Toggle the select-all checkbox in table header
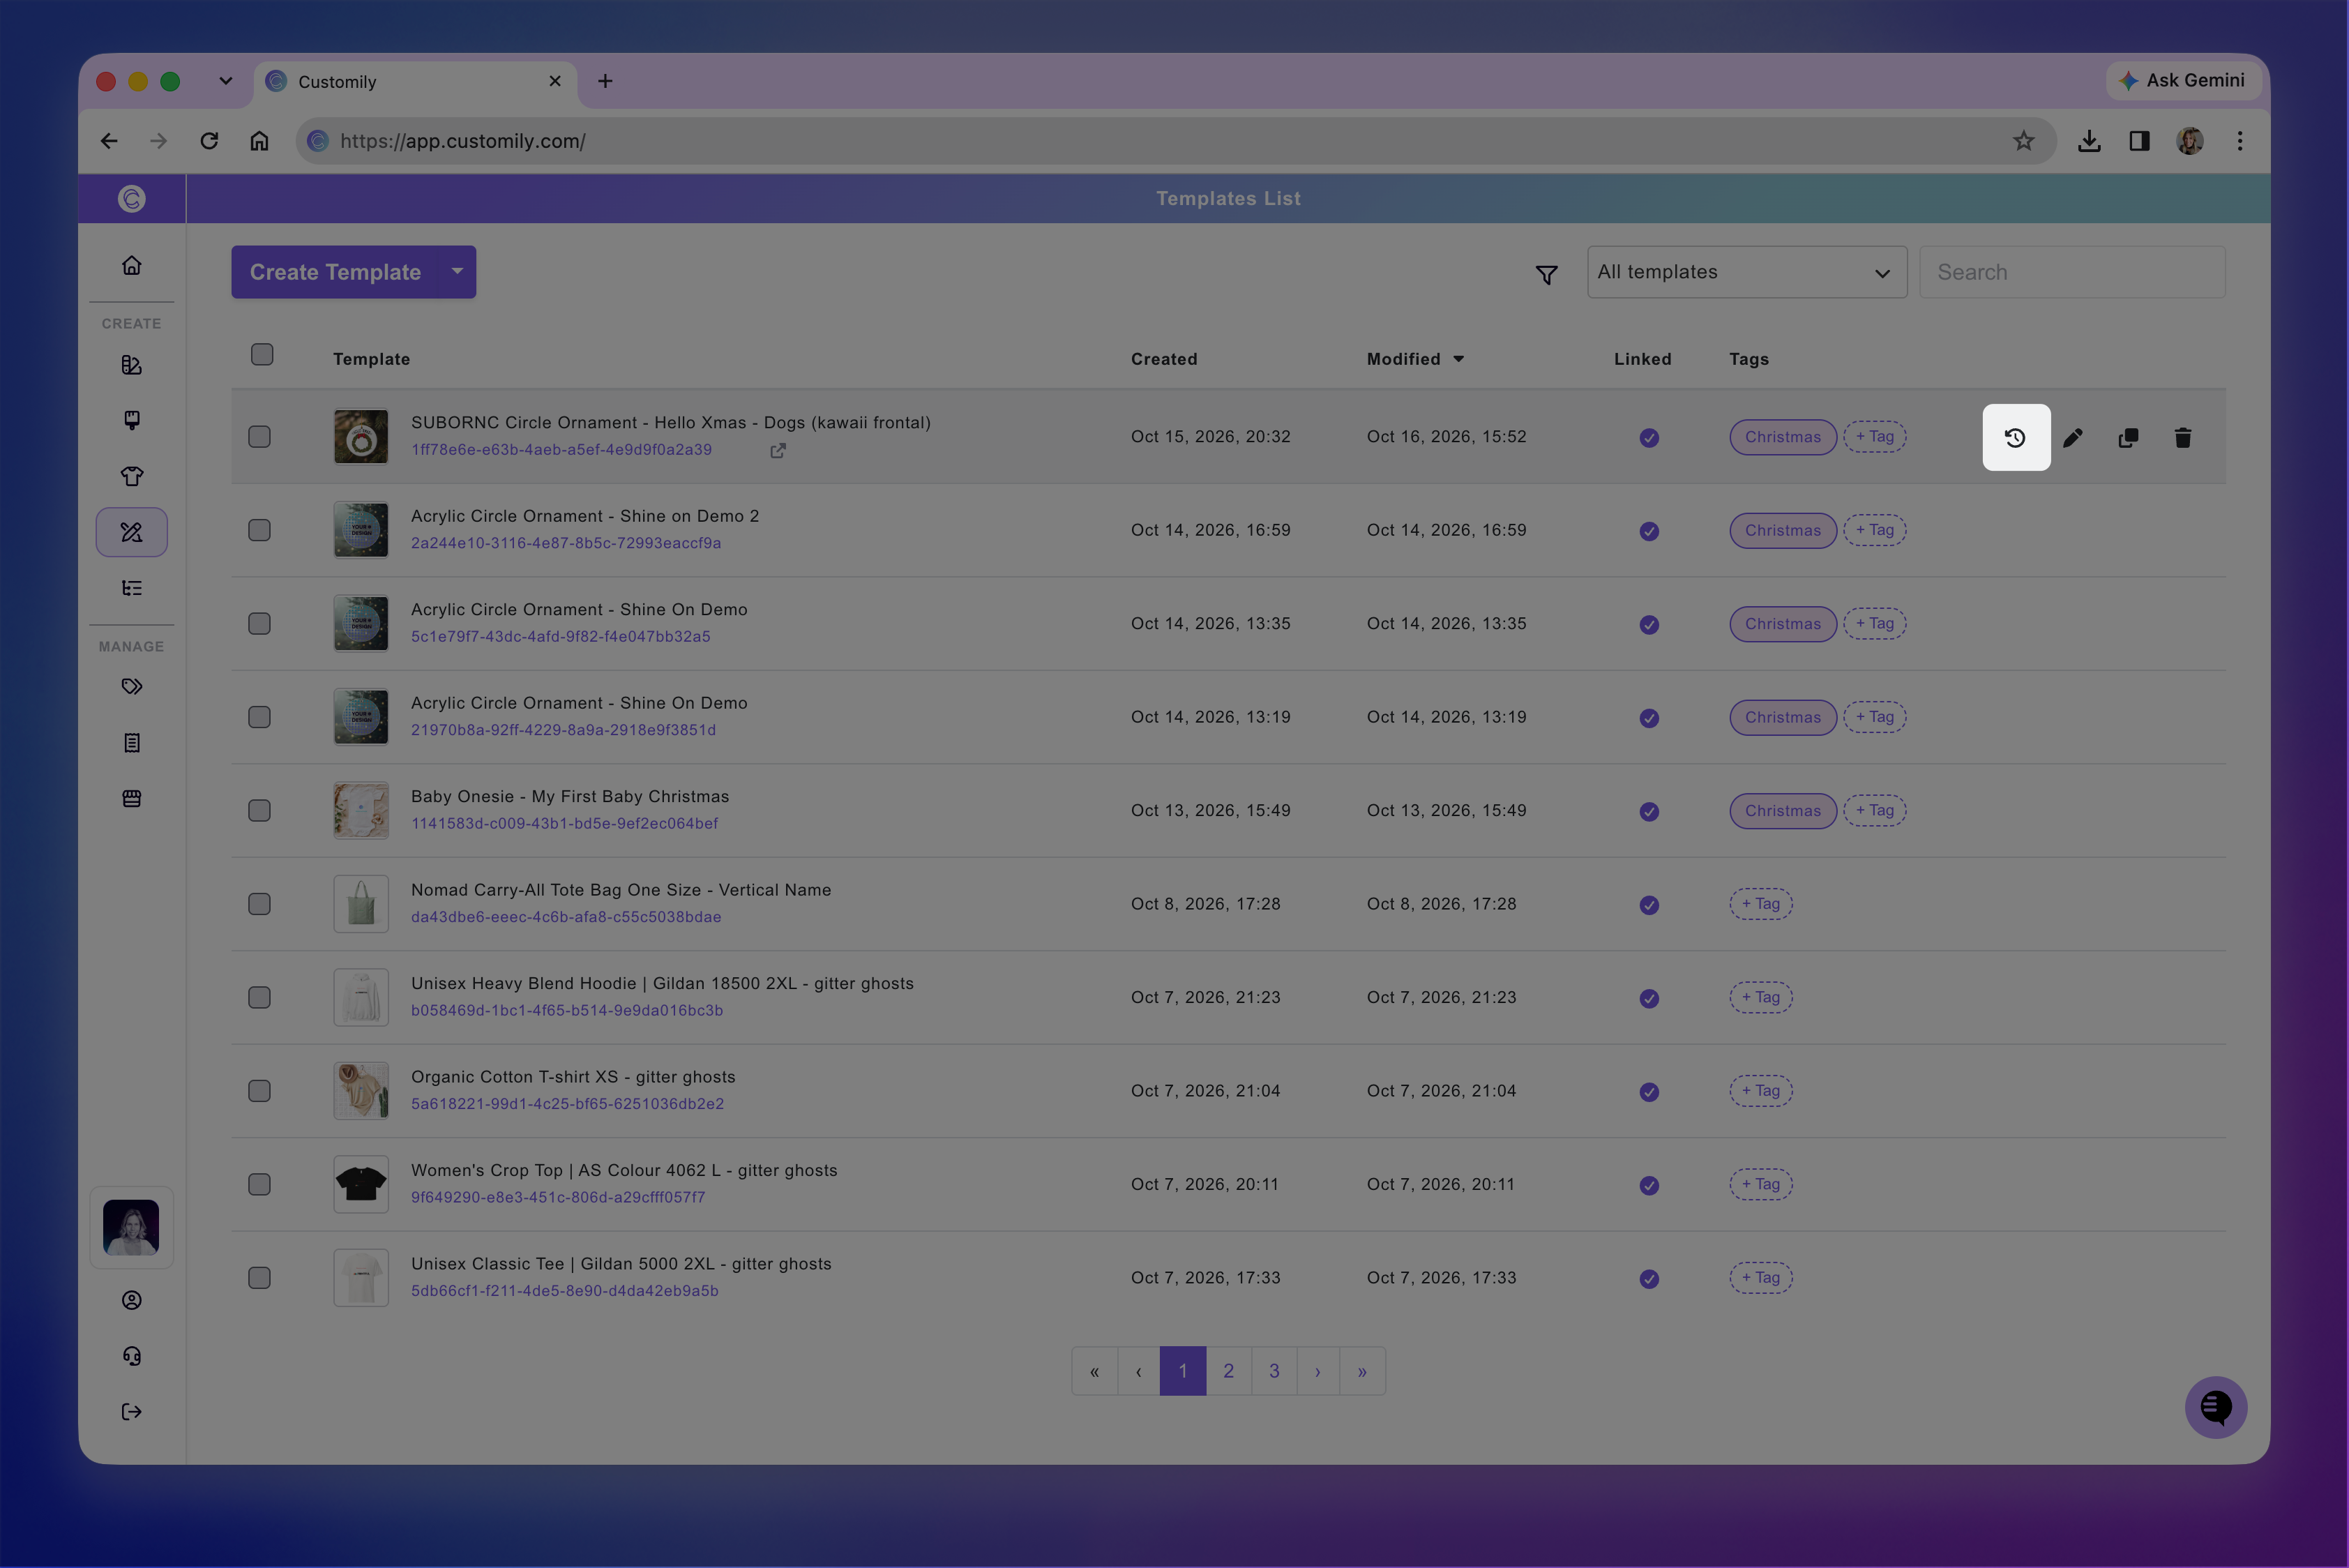This screenshot has height=1568, width=2349. point(262,355)
